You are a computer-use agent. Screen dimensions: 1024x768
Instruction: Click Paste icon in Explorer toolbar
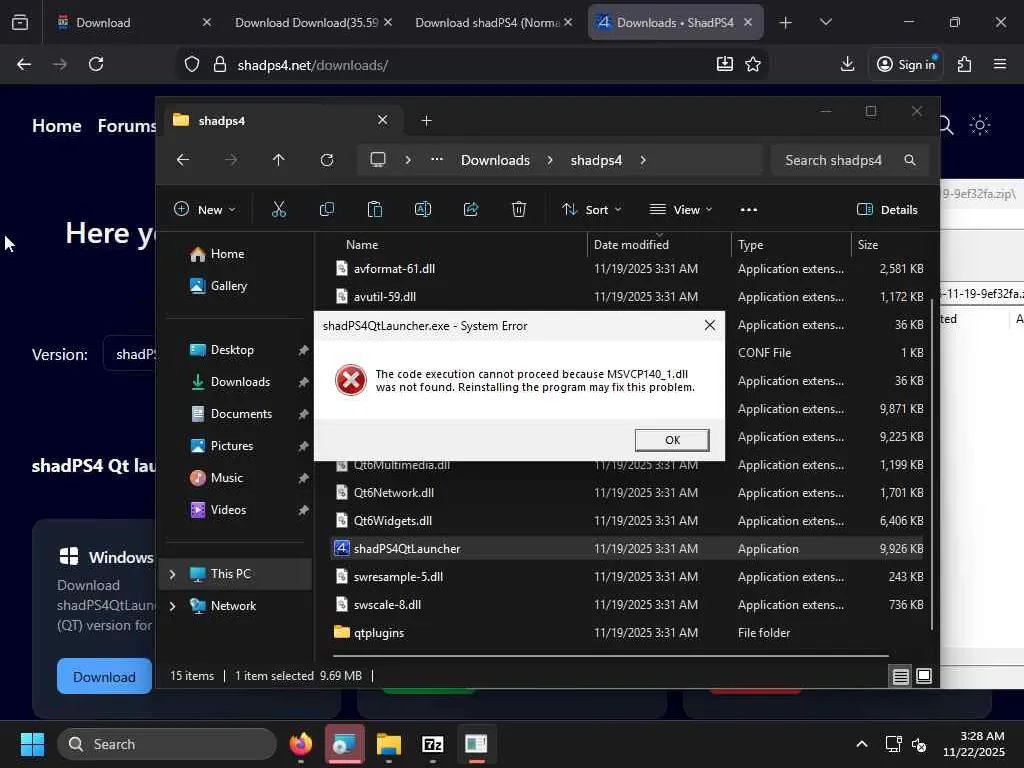[x=375, y=210]
